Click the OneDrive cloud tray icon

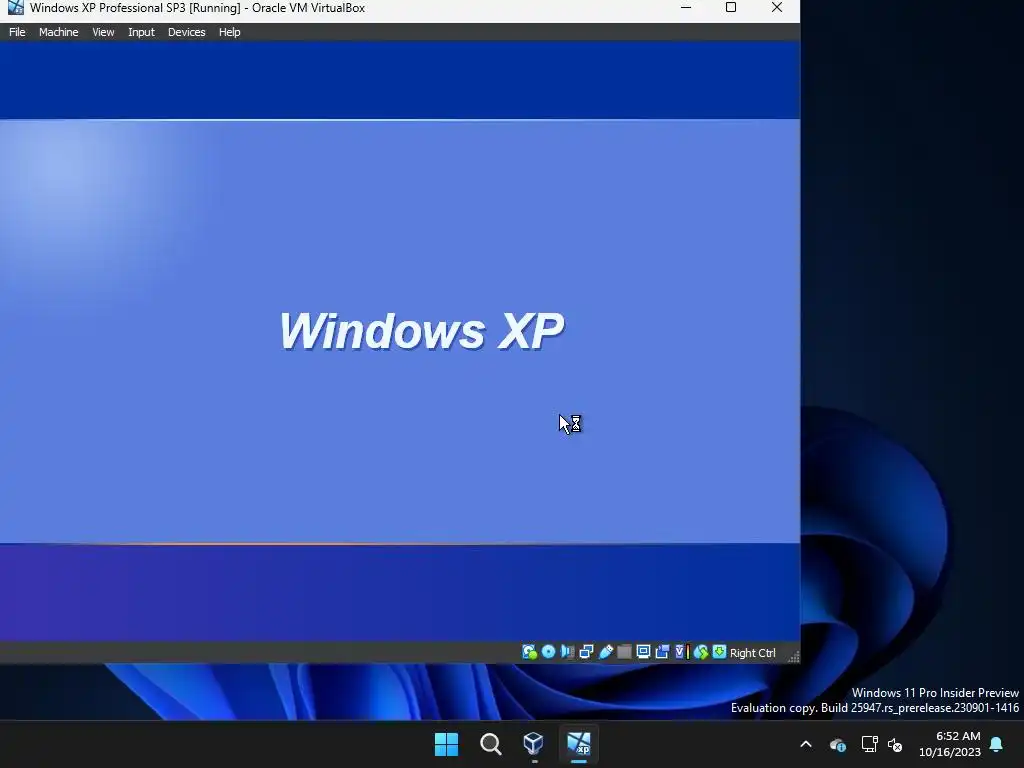click(837, 744)
